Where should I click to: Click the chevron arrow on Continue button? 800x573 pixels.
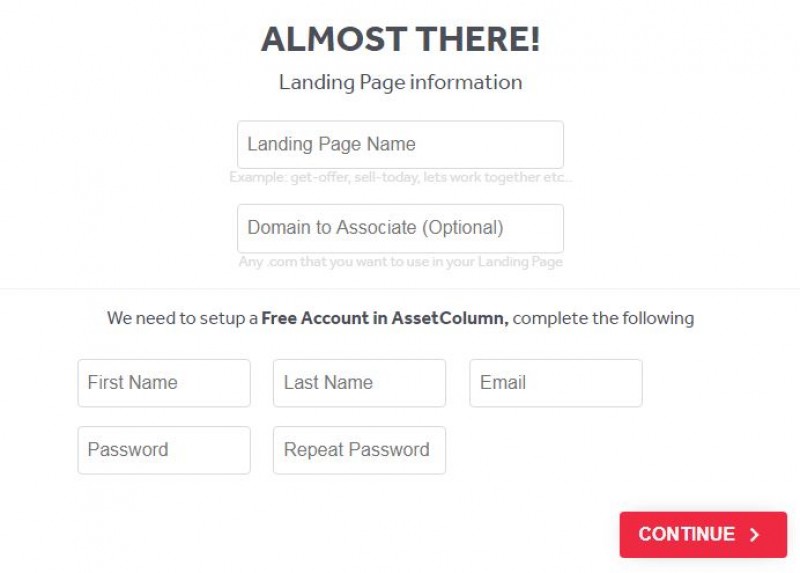(755, 534)
